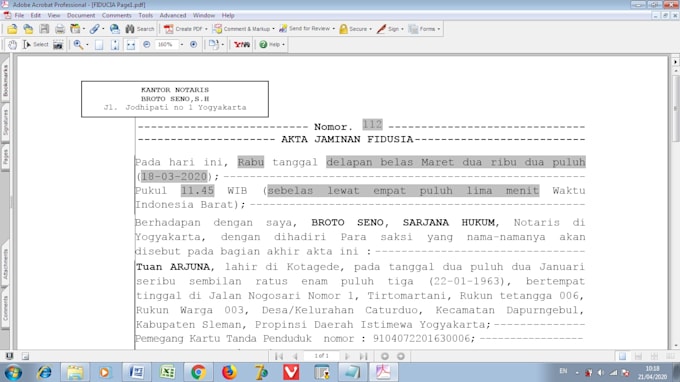The image size is (680, 382).
Task: Click the highlighted number '112'
Action: 373,125
